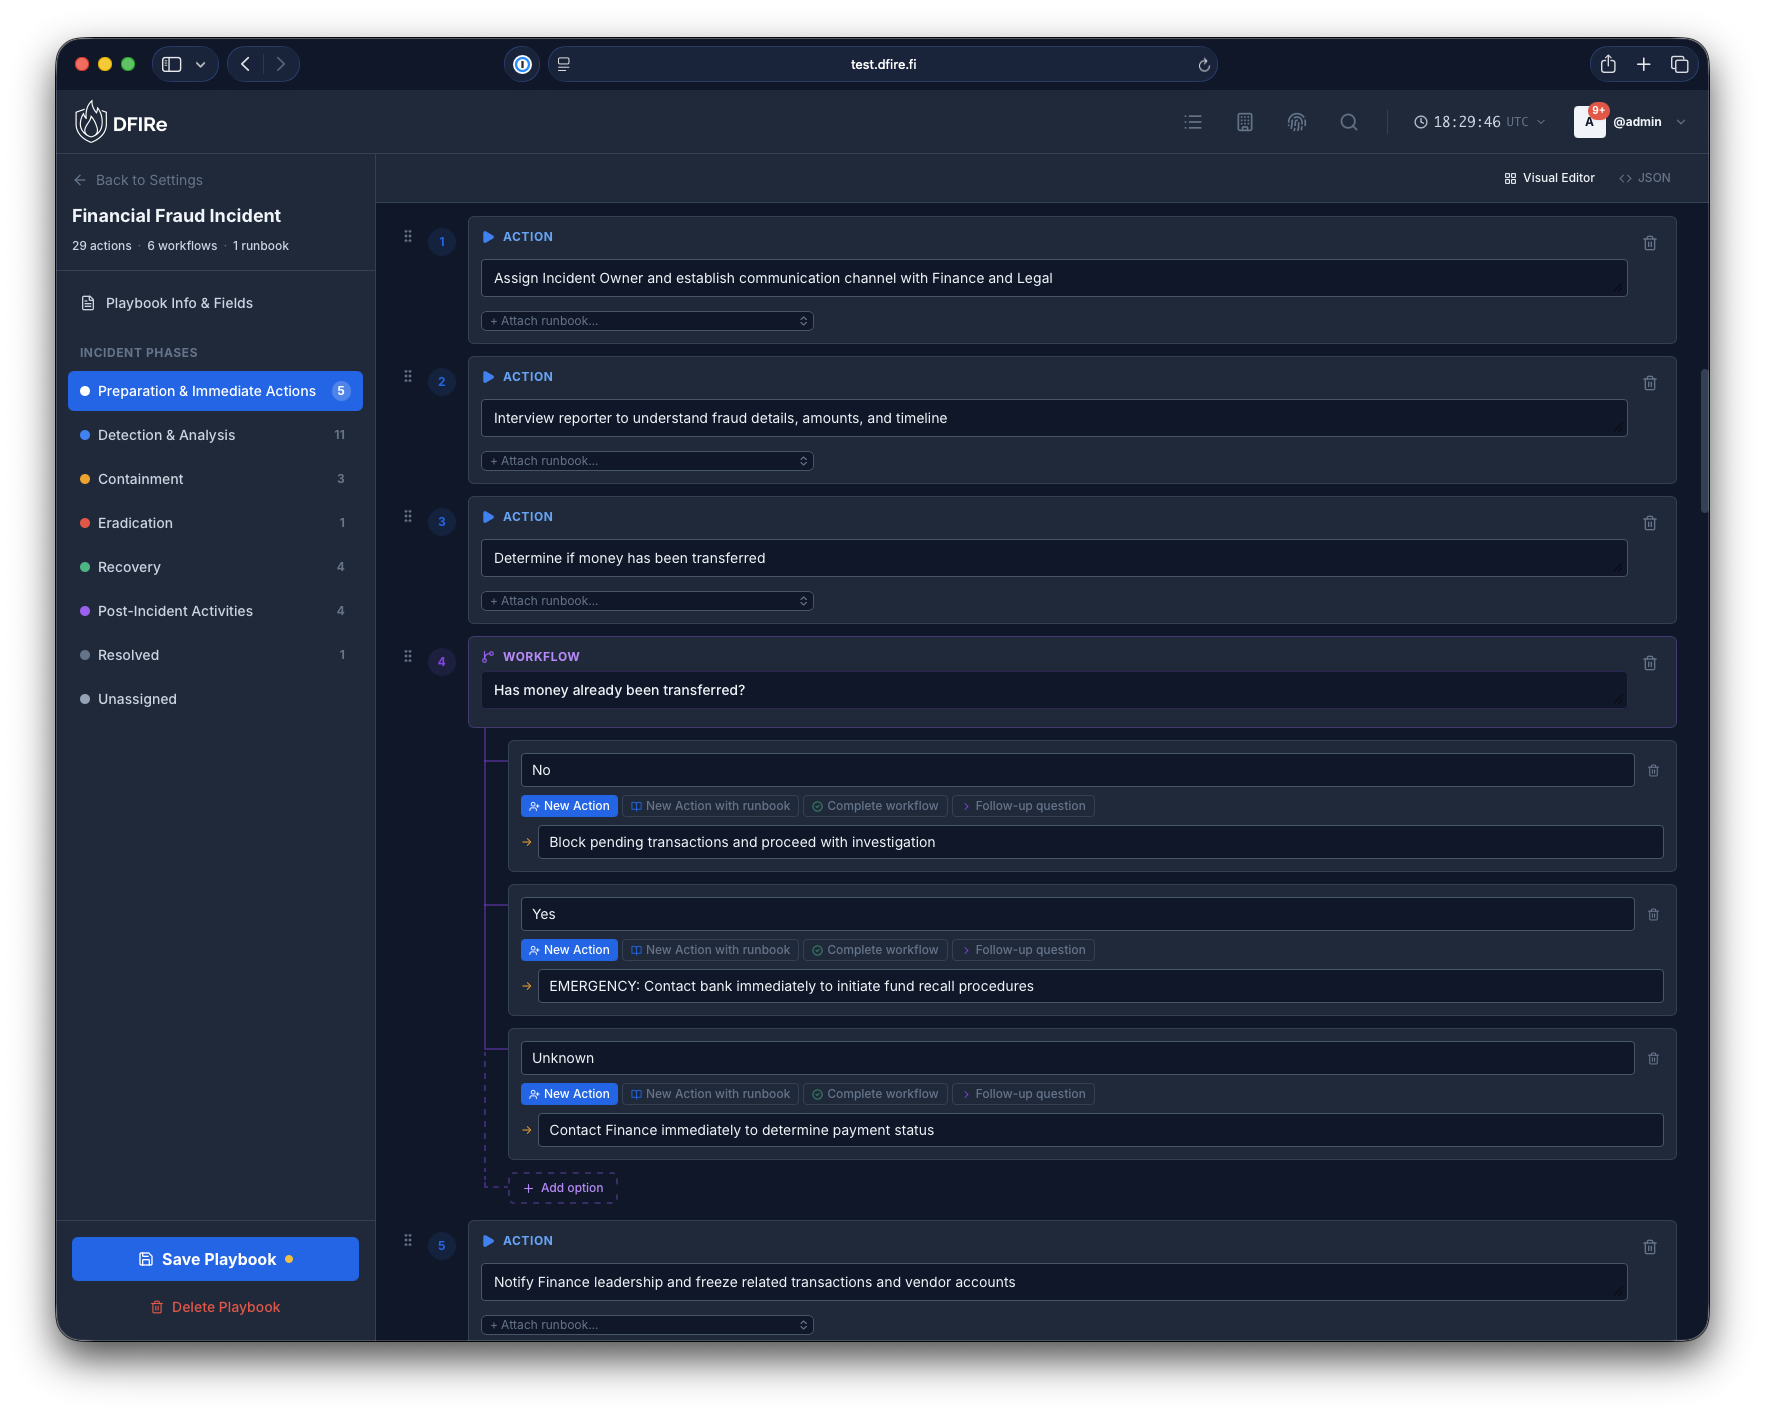Remove the 'Yes' option via trash icon
The image size is (1765, 1415).
1654,915
